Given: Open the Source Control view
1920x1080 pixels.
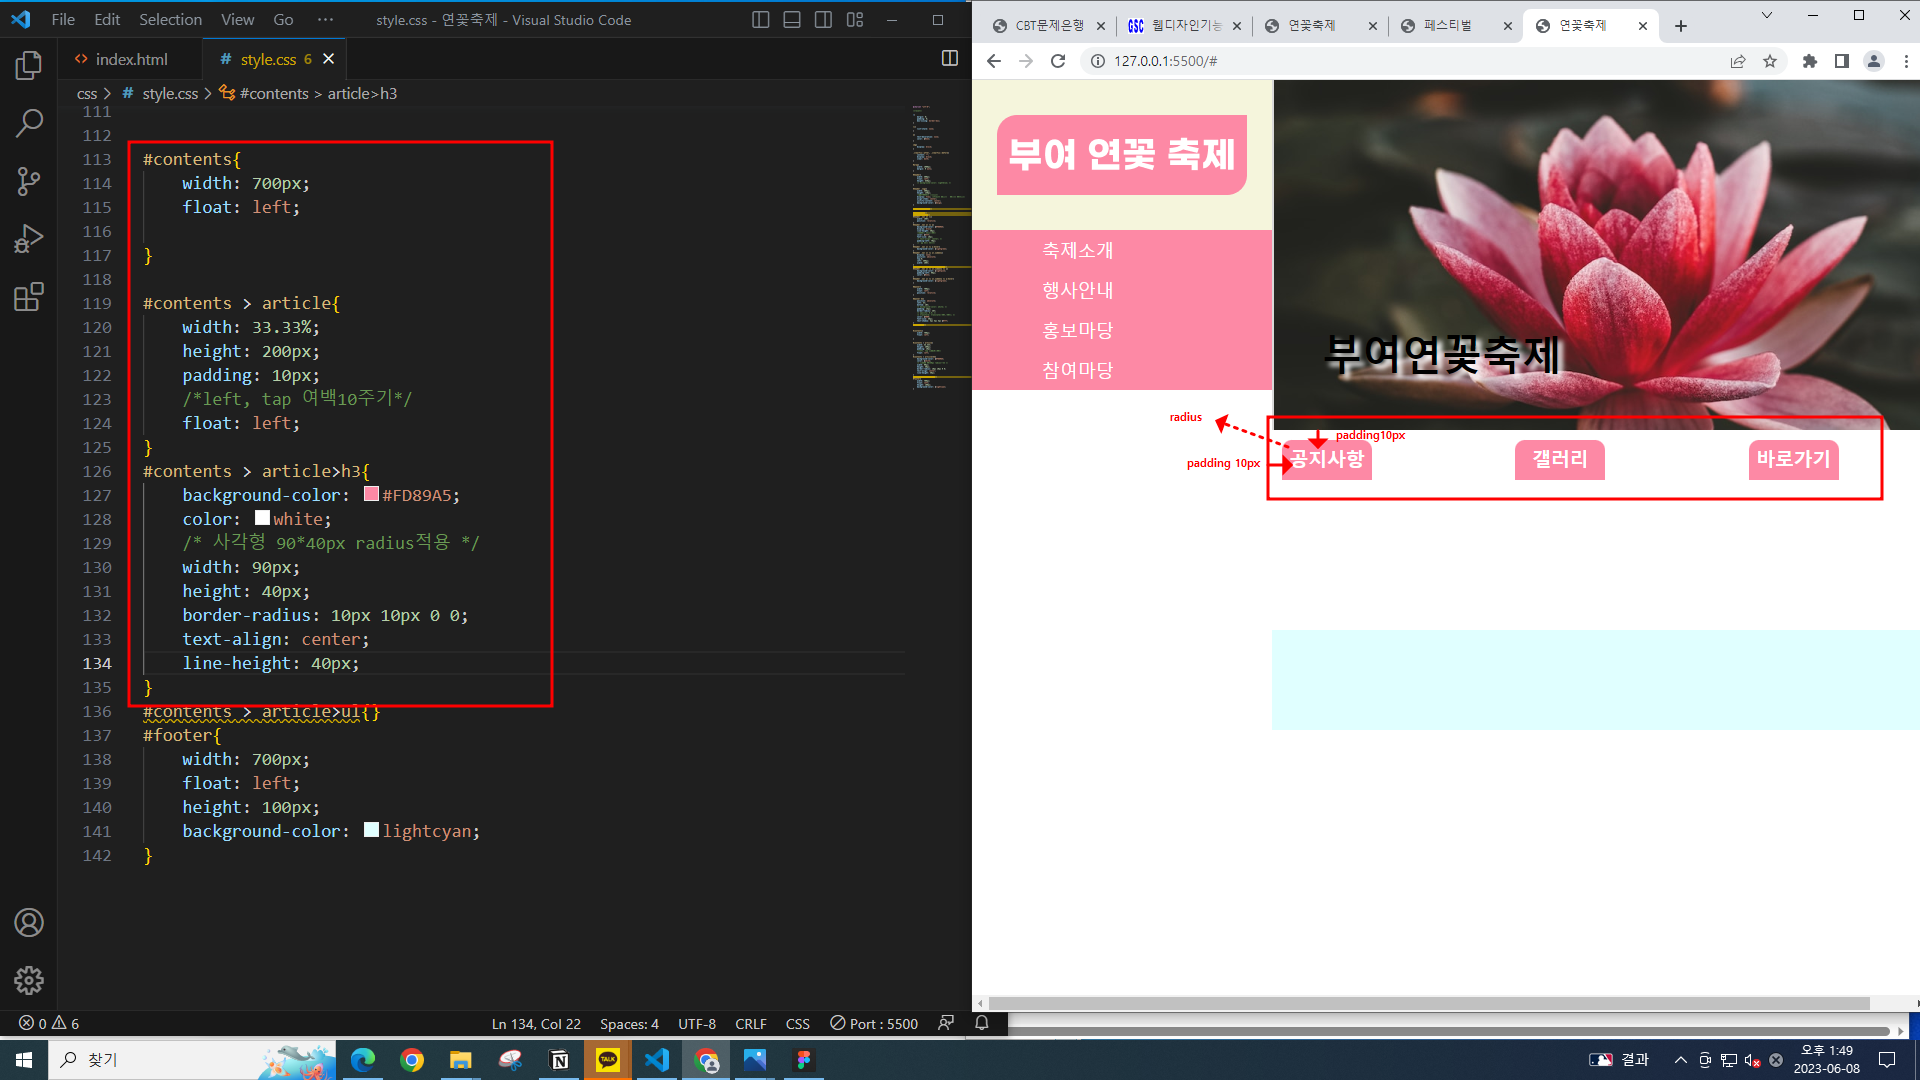Looking at the screenshot, I should [x=29, y=181].
